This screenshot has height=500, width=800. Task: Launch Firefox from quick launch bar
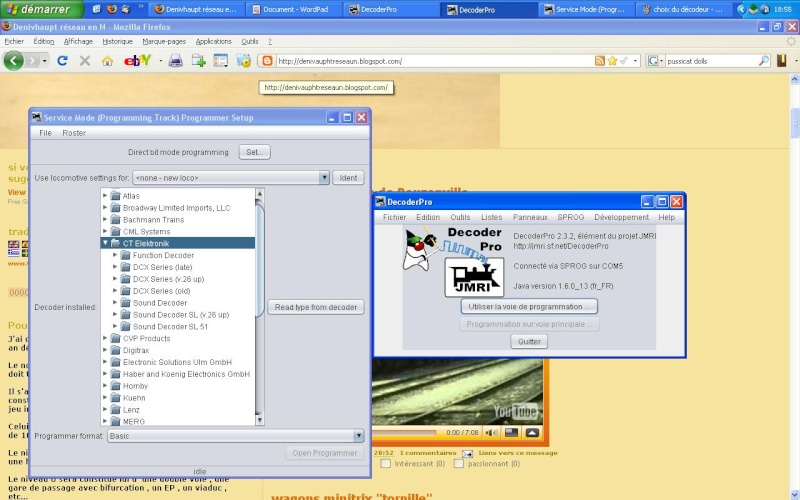pos(111,9)
